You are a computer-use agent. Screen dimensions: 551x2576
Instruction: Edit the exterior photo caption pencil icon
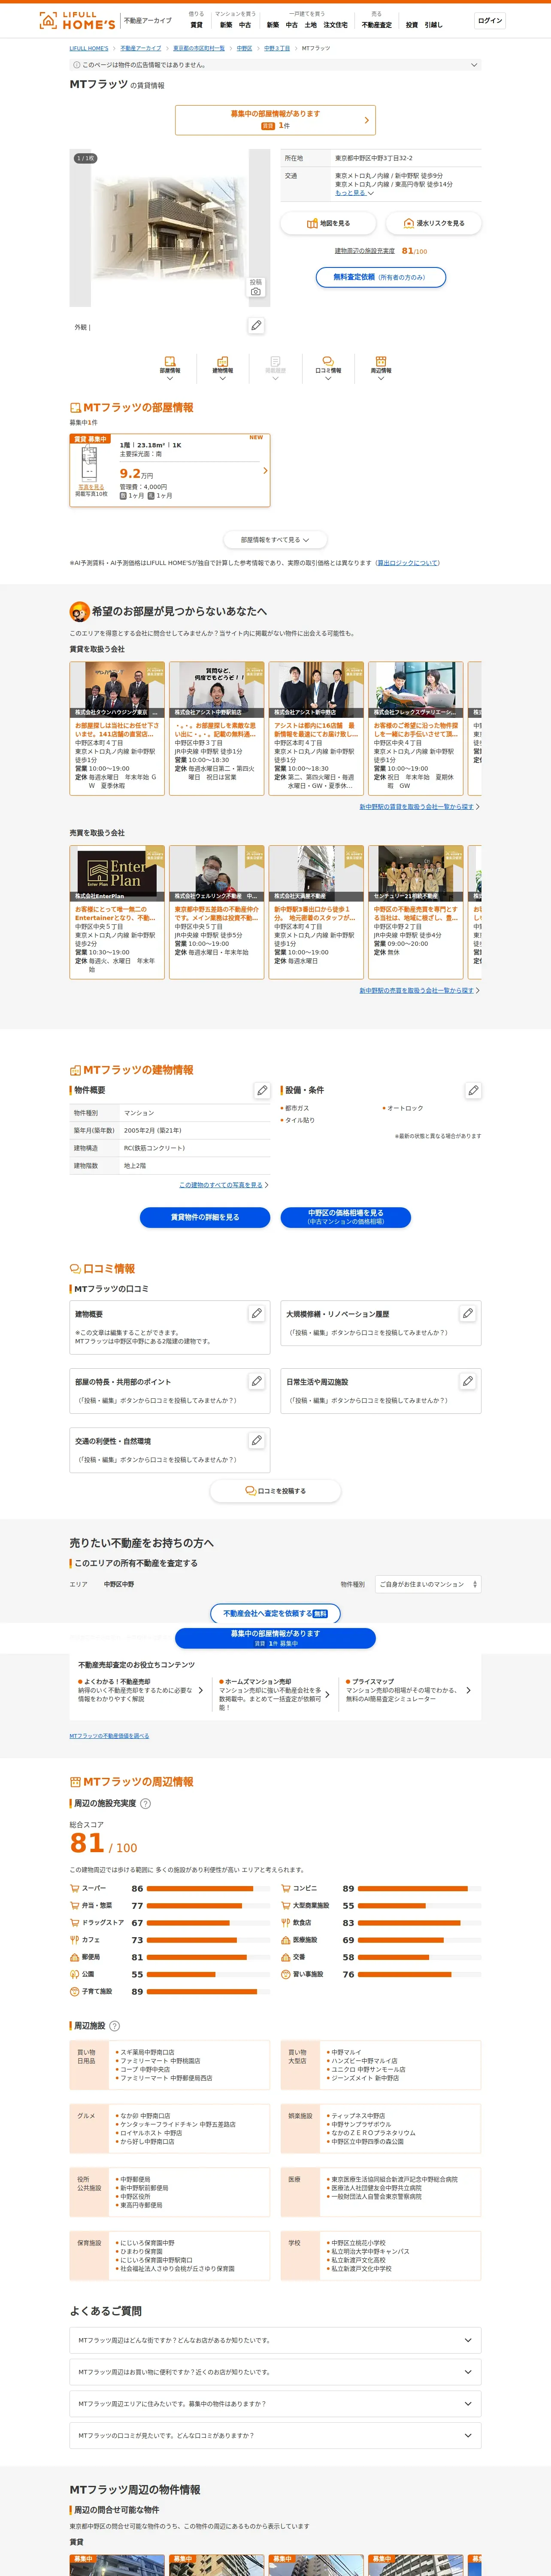click(256, 325)
